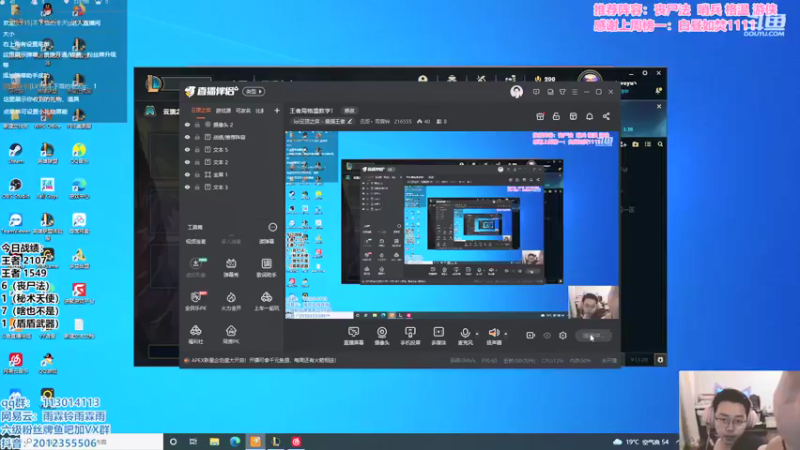
Task: Toggle the preview eye icon in the bottom bar
Action: pos(547,336)
